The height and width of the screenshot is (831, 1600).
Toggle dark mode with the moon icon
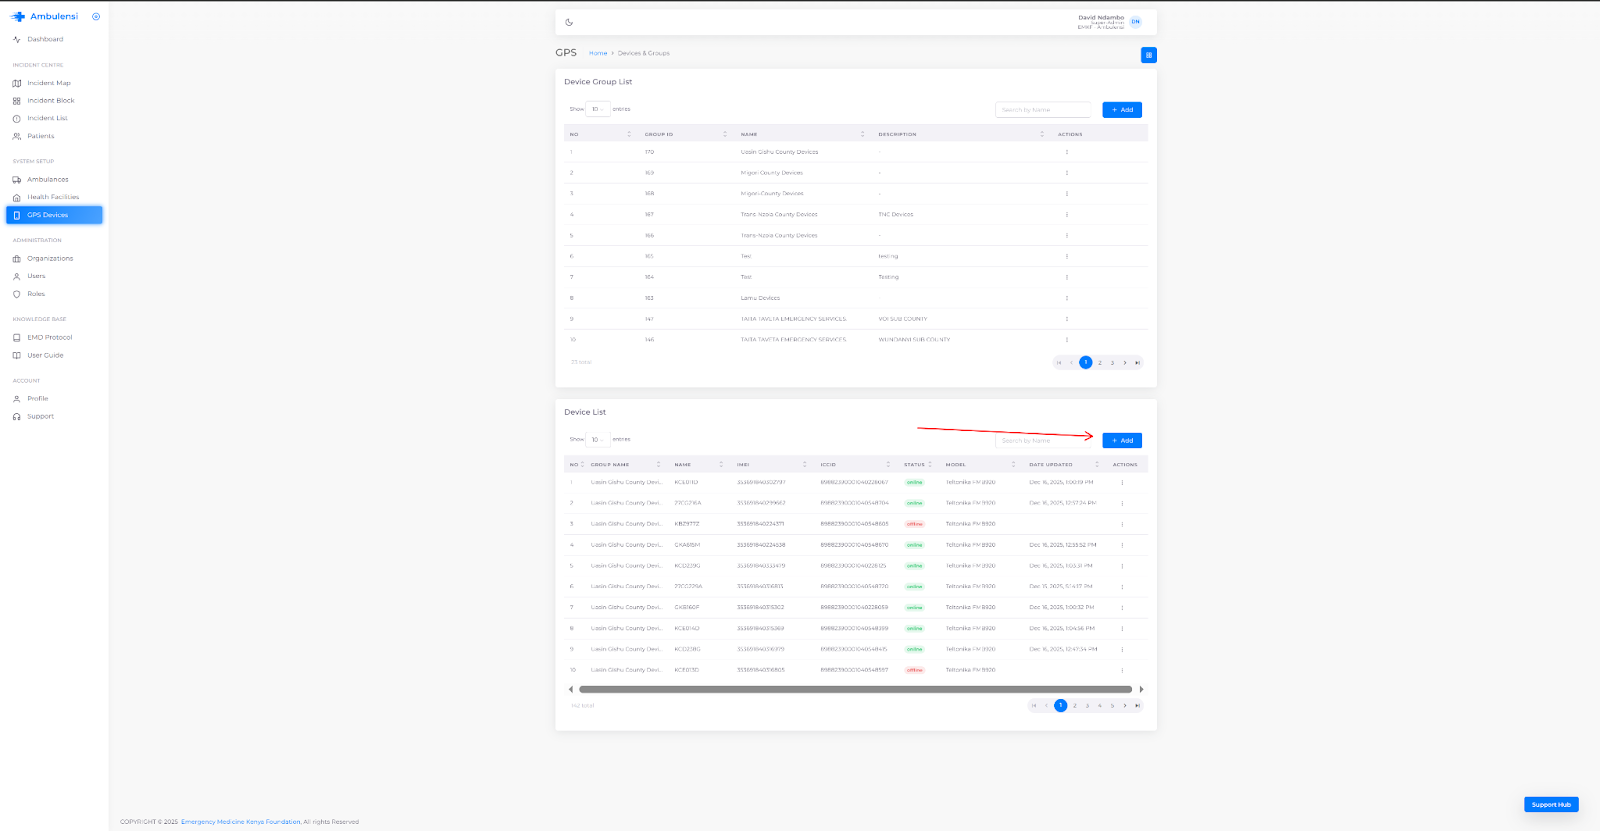coord(569,22)
